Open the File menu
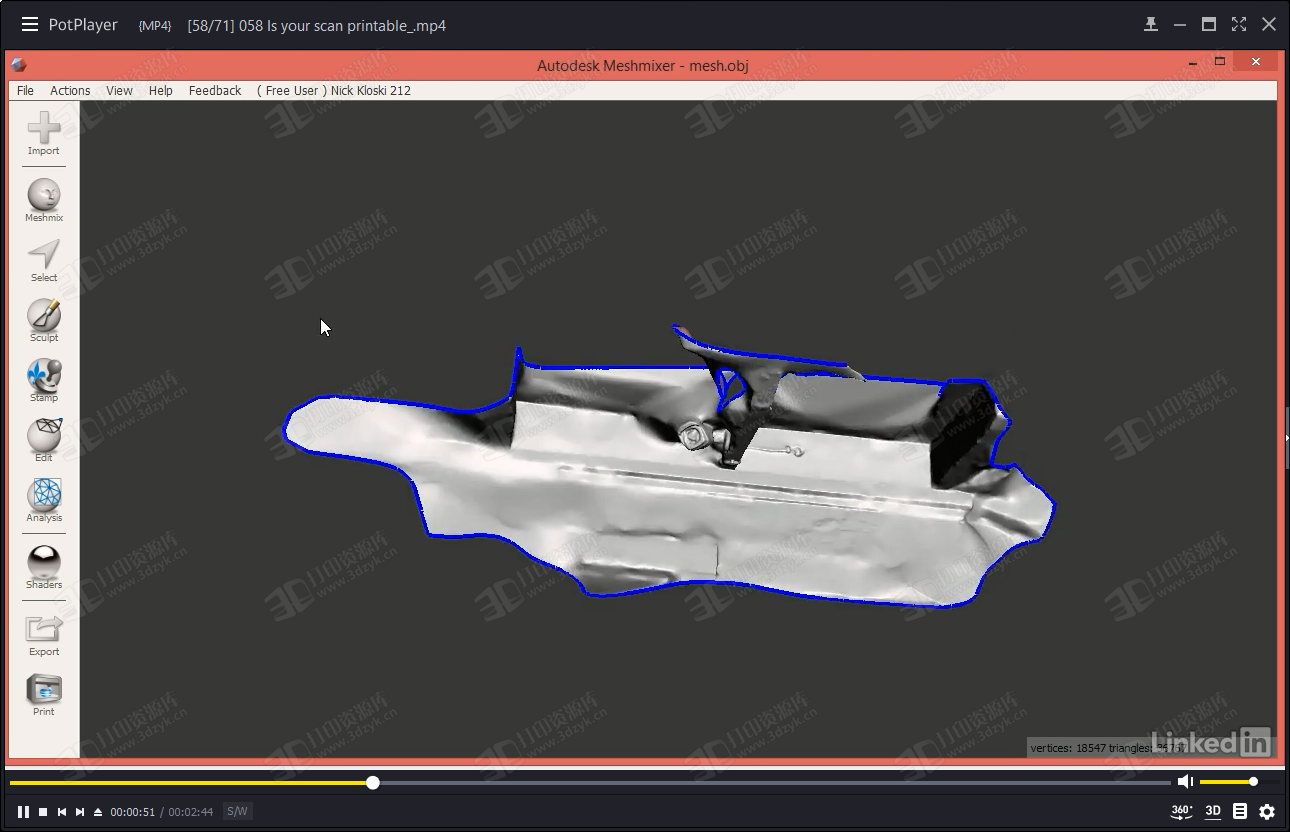Screen dimensions: 1290x832 pyautogui.click(x=26, y=90)
